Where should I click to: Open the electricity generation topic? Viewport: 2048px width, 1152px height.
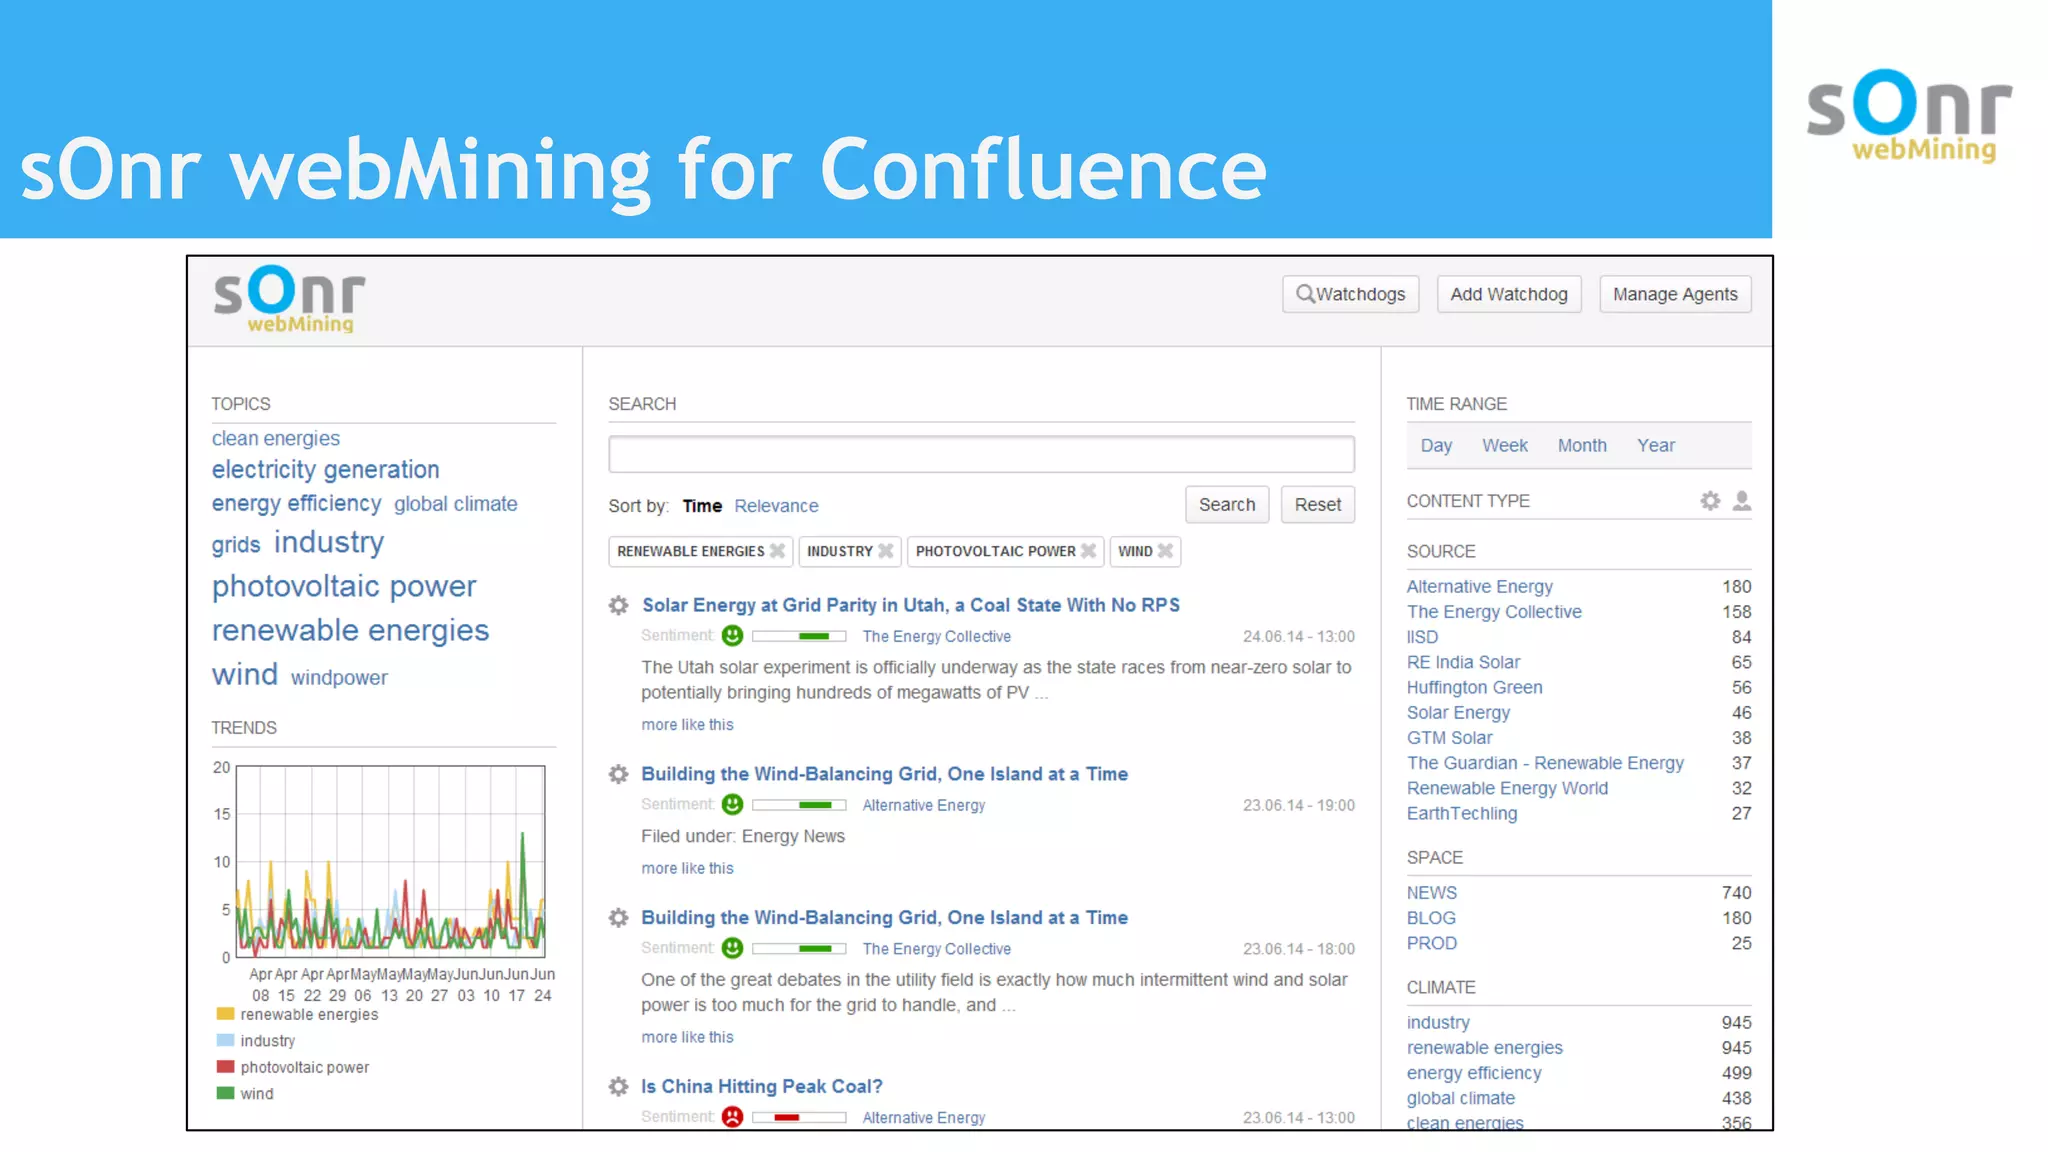tap(326, 470)
